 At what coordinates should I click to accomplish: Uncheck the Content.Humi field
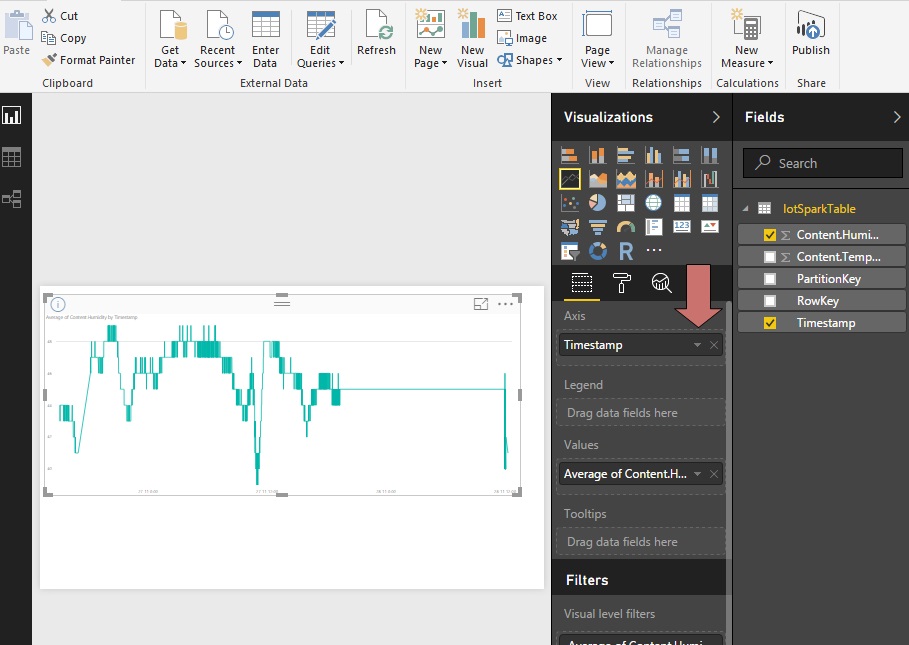click(768, 233)
